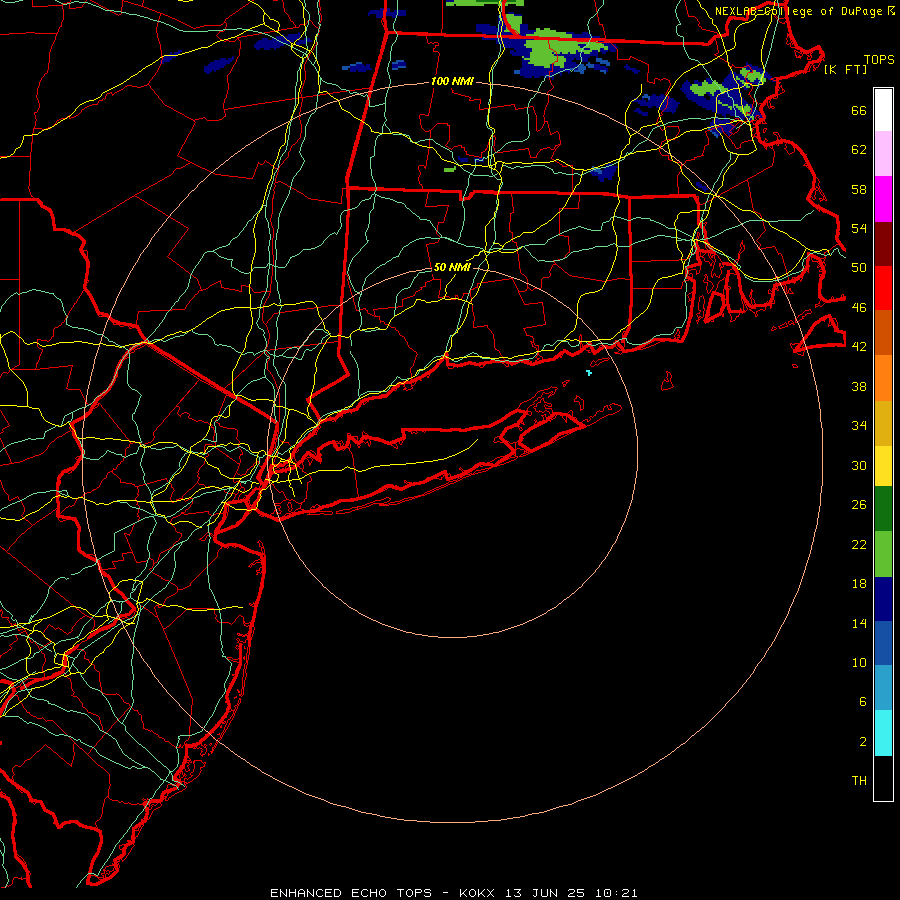Click the 'TH' legend label text
900x900 pixels.
pyautogui.click(x=859, y=781)
